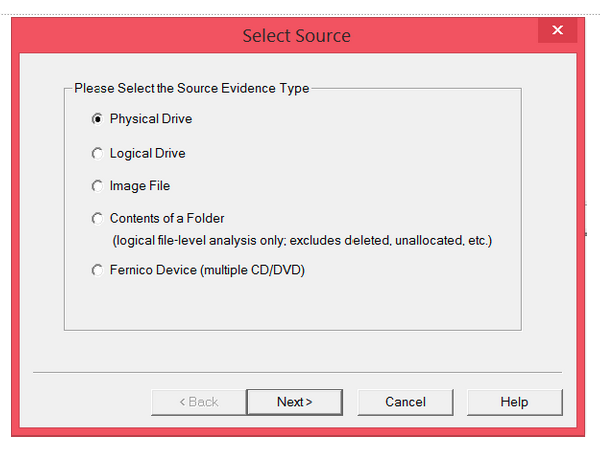Click the "Image File" text label
The image size is (600, 454).
point(139,185)
